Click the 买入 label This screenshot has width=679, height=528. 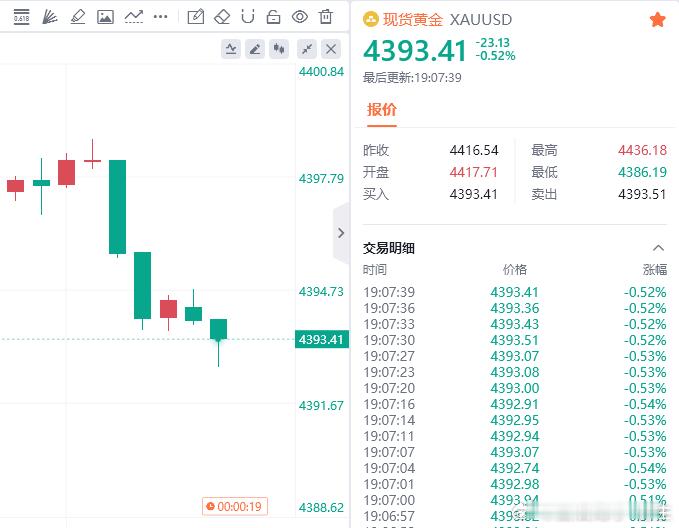point(375,194)
